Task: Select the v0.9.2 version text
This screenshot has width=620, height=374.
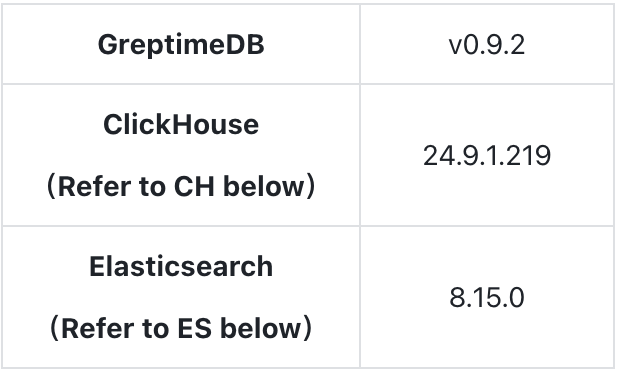Action: click(487, 45)
